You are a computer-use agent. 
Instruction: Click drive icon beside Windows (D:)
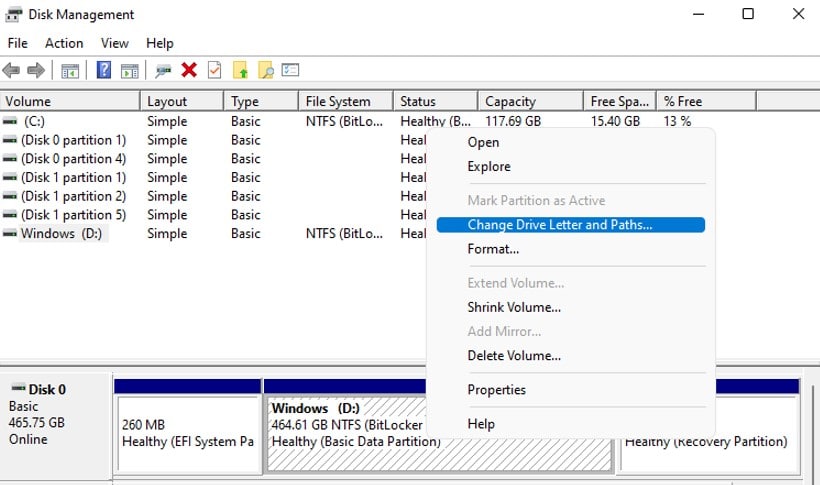[10, 233]
